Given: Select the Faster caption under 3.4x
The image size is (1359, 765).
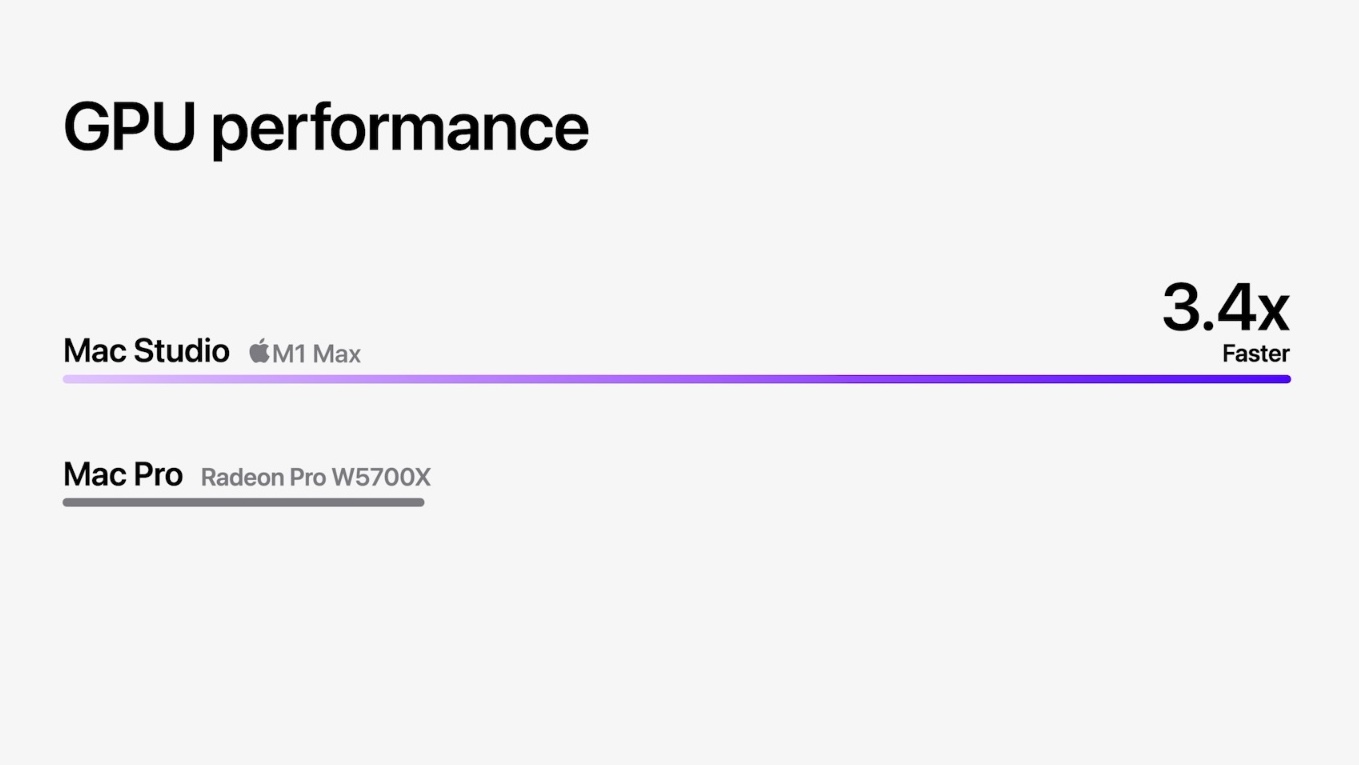Looking at the screenshot, I should tap(1256, 353).
